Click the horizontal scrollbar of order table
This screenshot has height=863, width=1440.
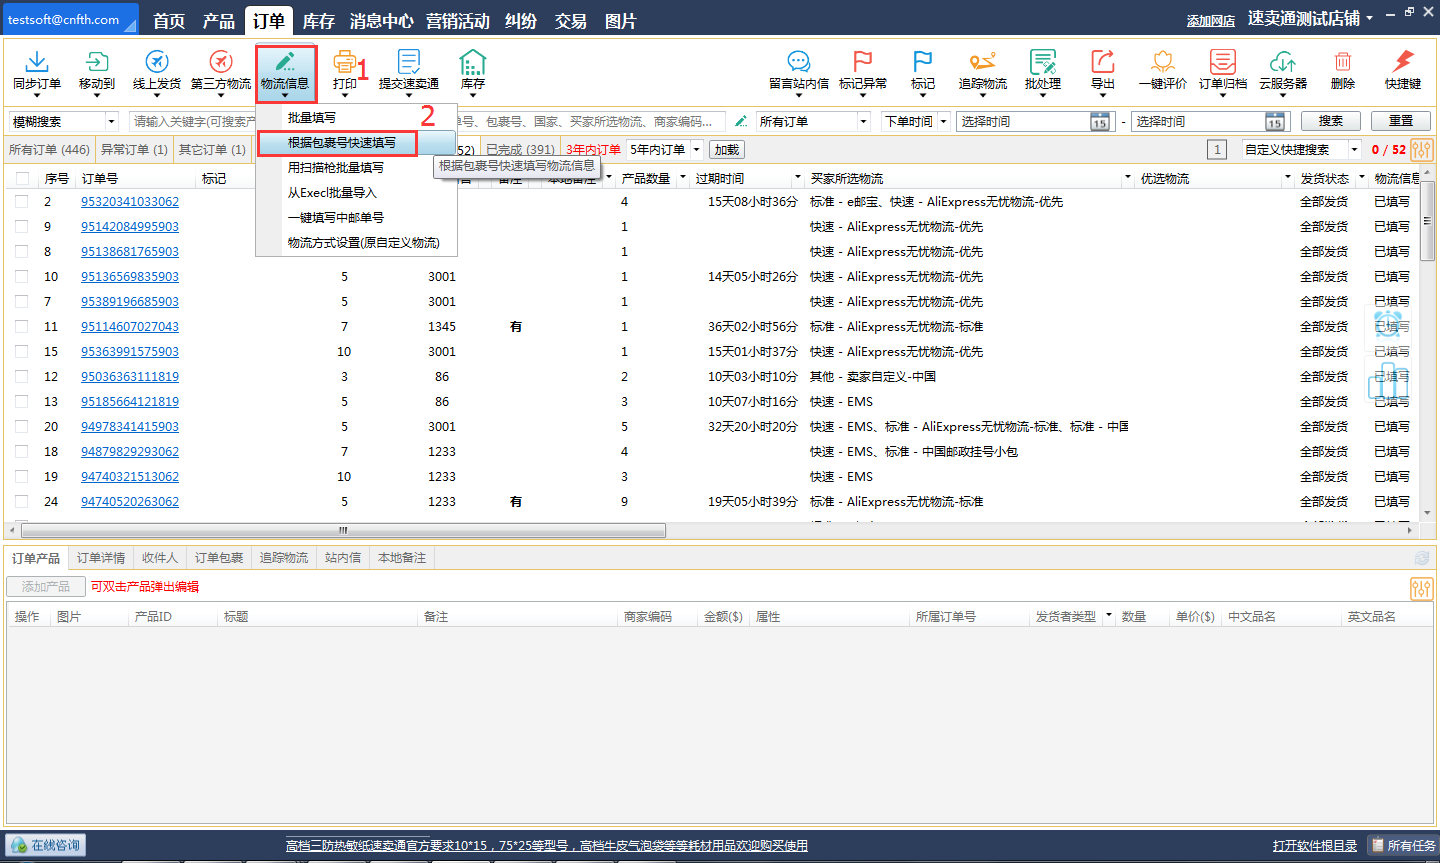343,531
